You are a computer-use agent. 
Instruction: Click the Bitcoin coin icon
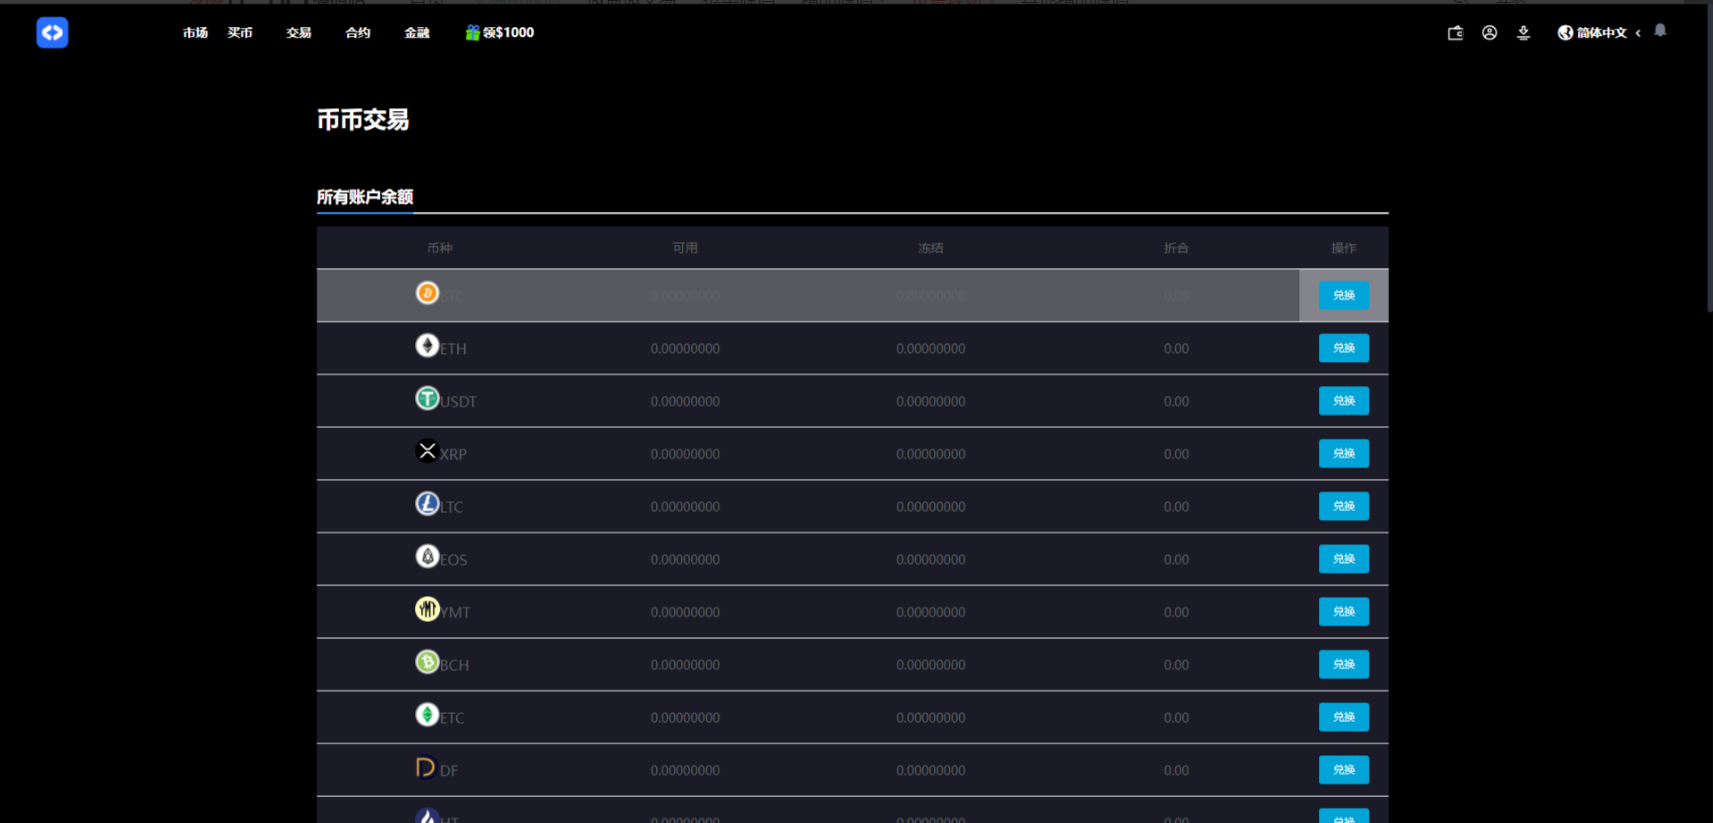pos(427,293)
